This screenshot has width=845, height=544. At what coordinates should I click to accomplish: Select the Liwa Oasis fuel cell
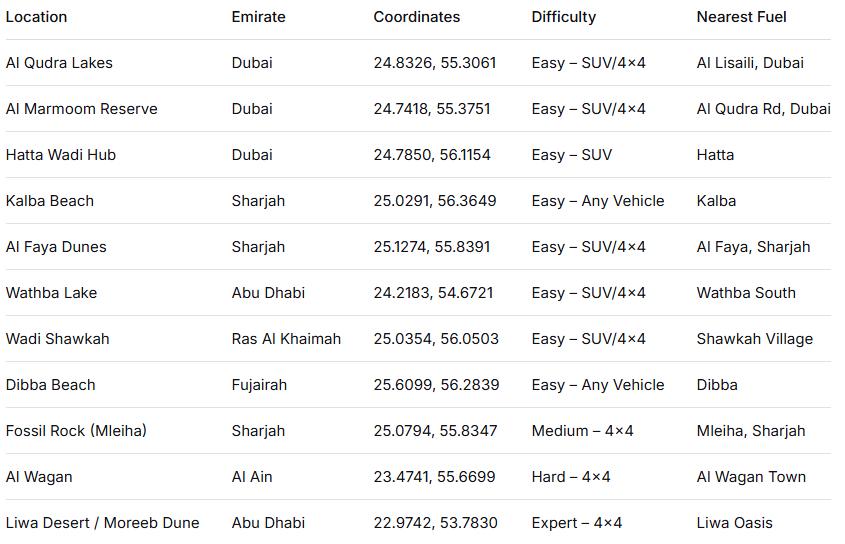[734, 523]
